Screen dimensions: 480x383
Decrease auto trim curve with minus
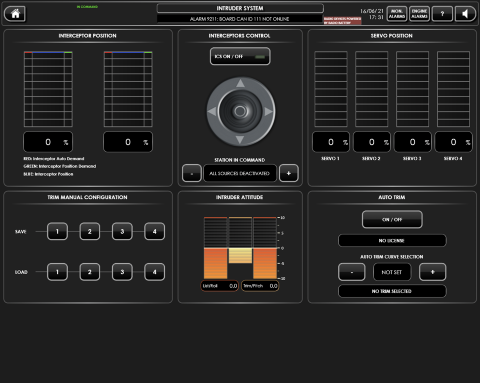[352, 272]
